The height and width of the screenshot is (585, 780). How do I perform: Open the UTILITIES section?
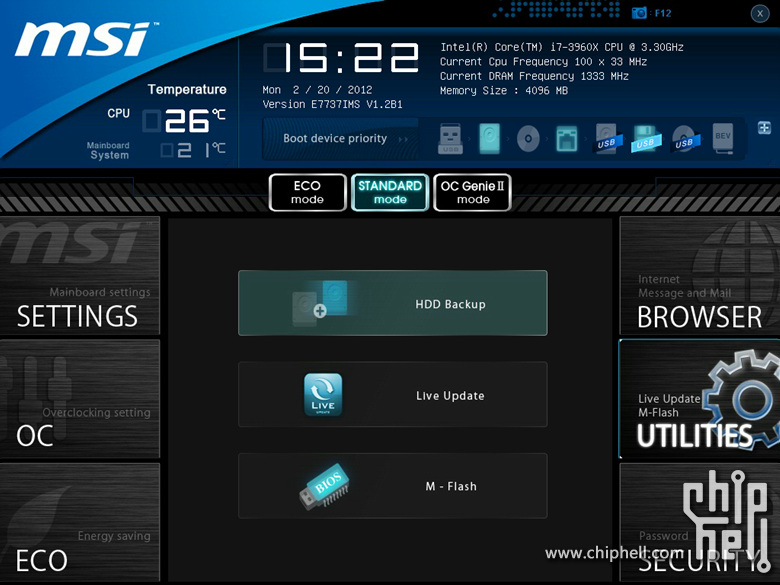coord(700,399)
